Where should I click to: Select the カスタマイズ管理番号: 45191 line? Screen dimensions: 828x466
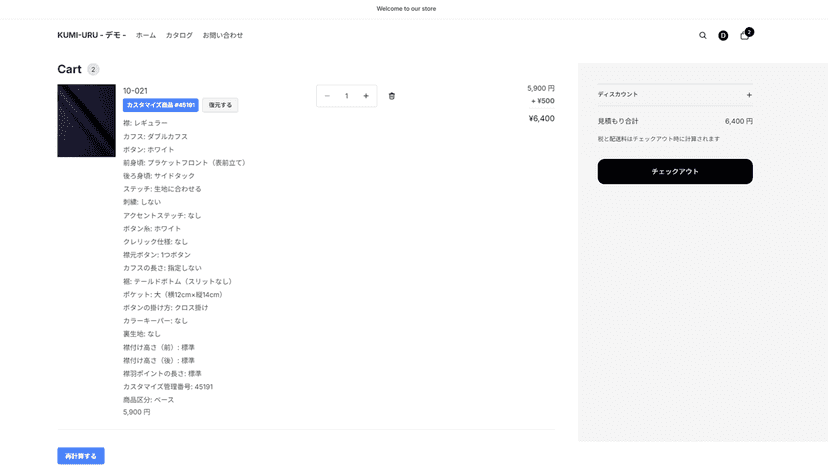coord(168,387)
